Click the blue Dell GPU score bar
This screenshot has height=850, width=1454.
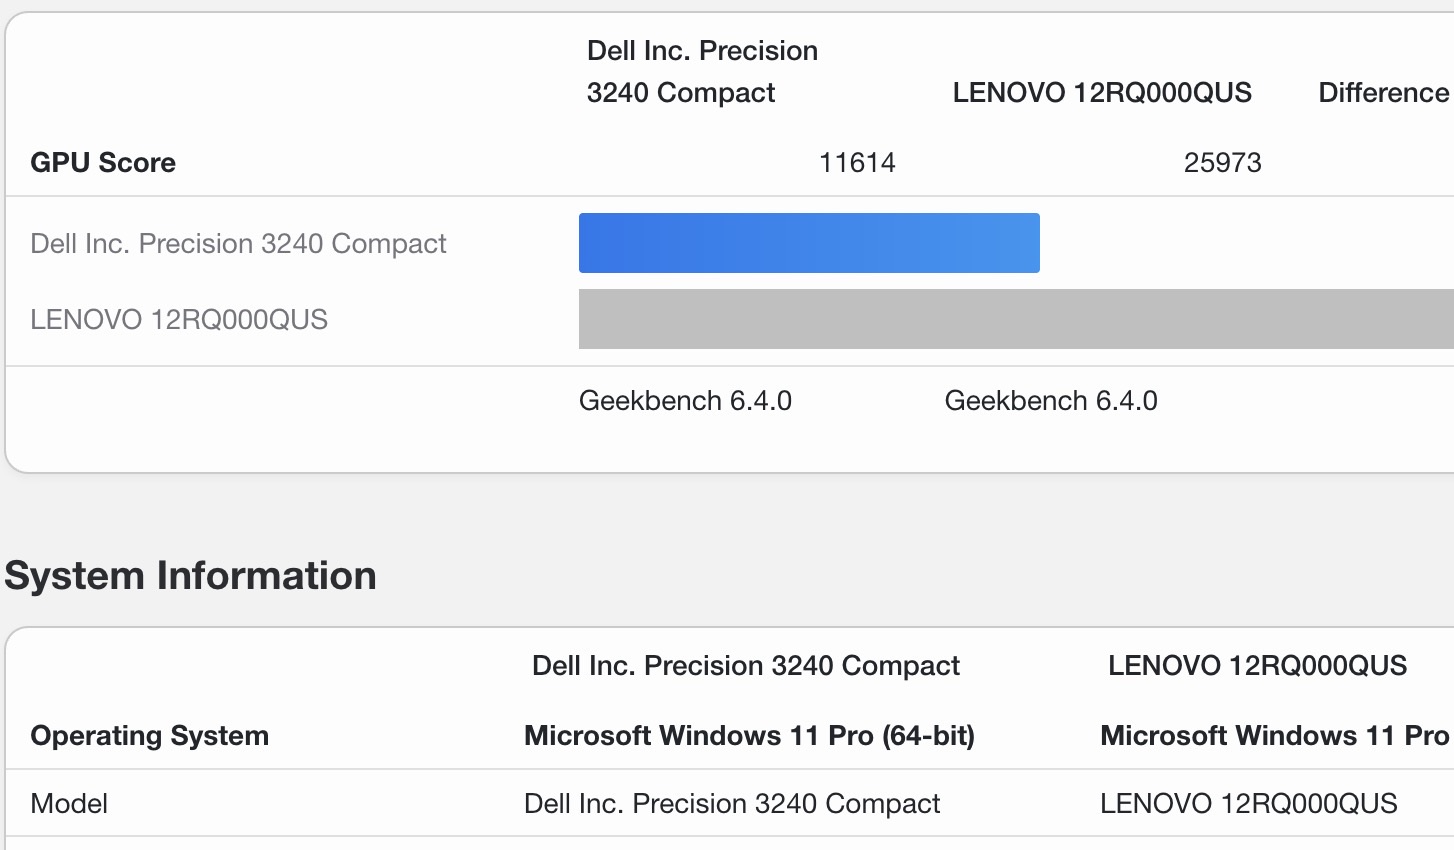(809, 243)
